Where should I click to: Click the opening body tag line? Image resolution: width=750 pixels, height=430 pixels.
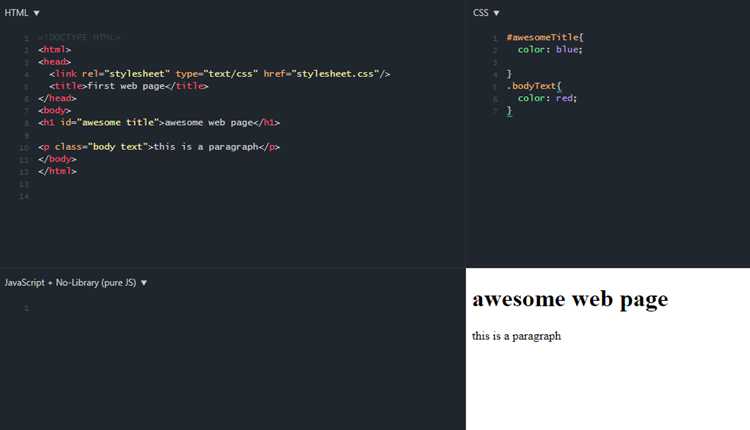[x=55, y=110]
